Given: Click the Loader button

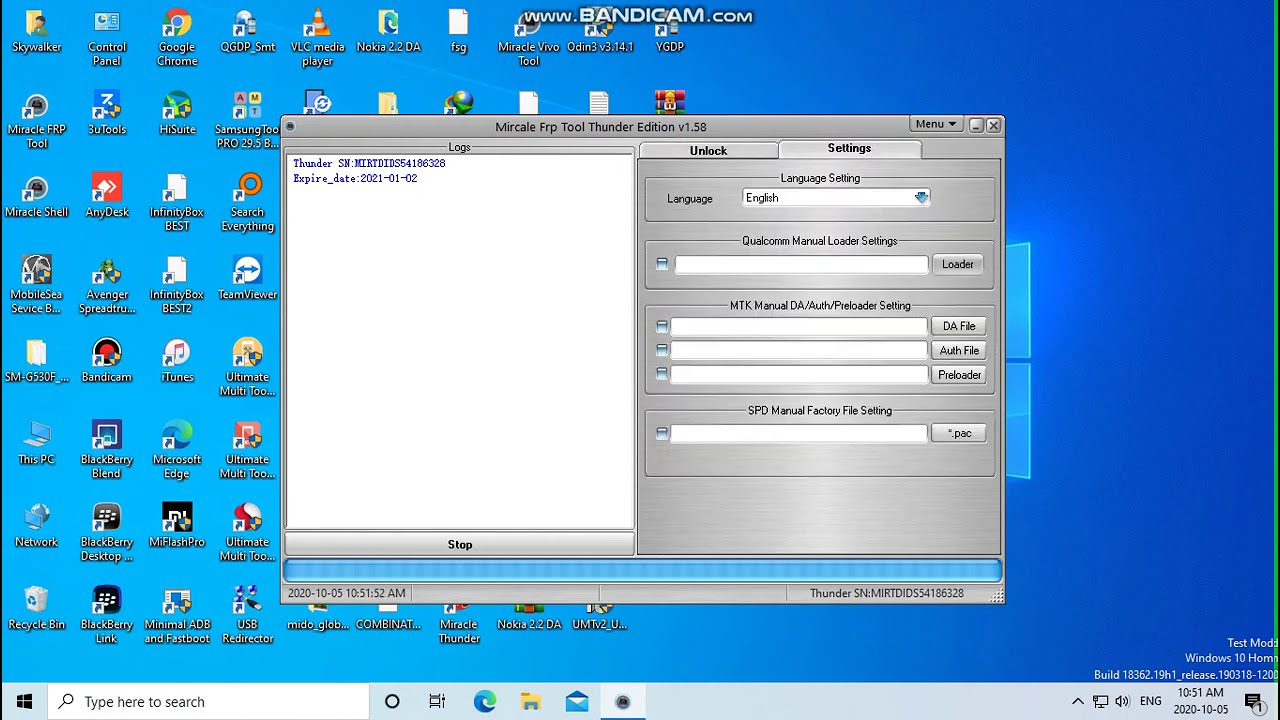Looking at the screenshot, I should 957,264.
